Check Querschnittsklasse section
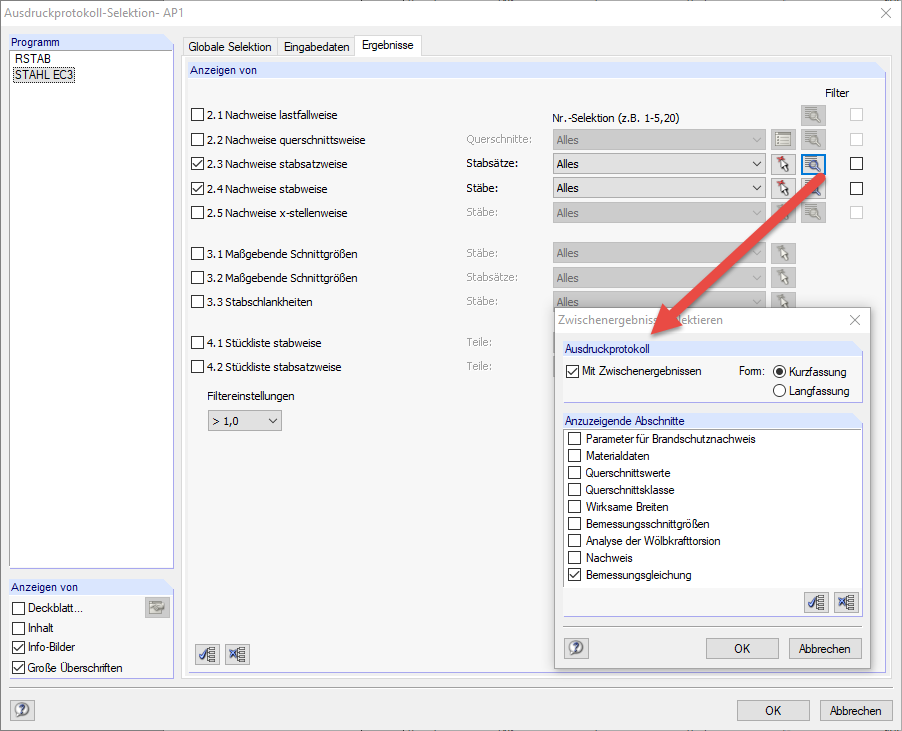This screenshot has height=731, width=902. [x=574, y=490]
